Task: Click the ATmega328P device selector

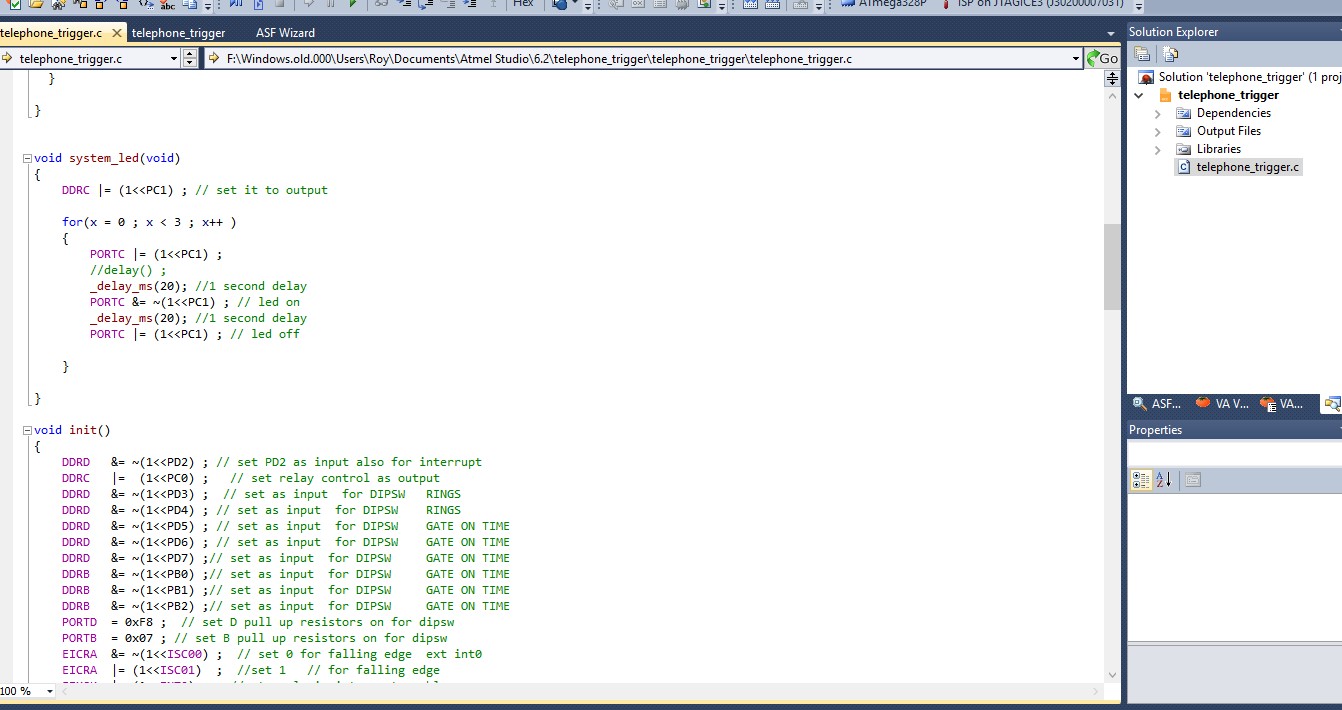Action: (892, 4)
